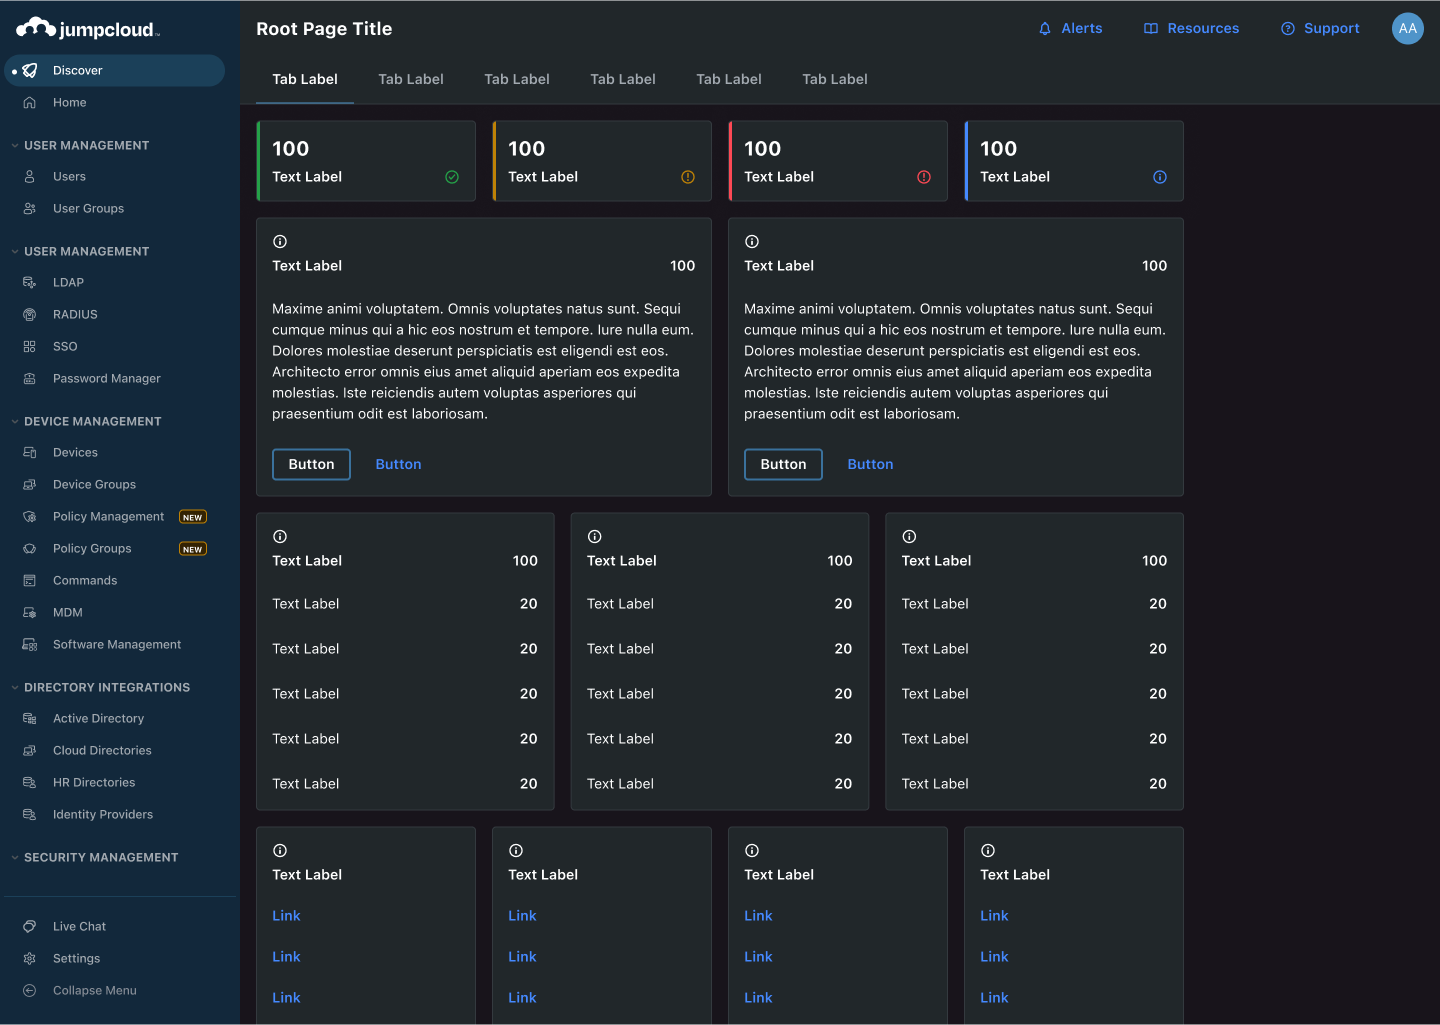
Task: Expand the Security Management section
Action: 15,858
